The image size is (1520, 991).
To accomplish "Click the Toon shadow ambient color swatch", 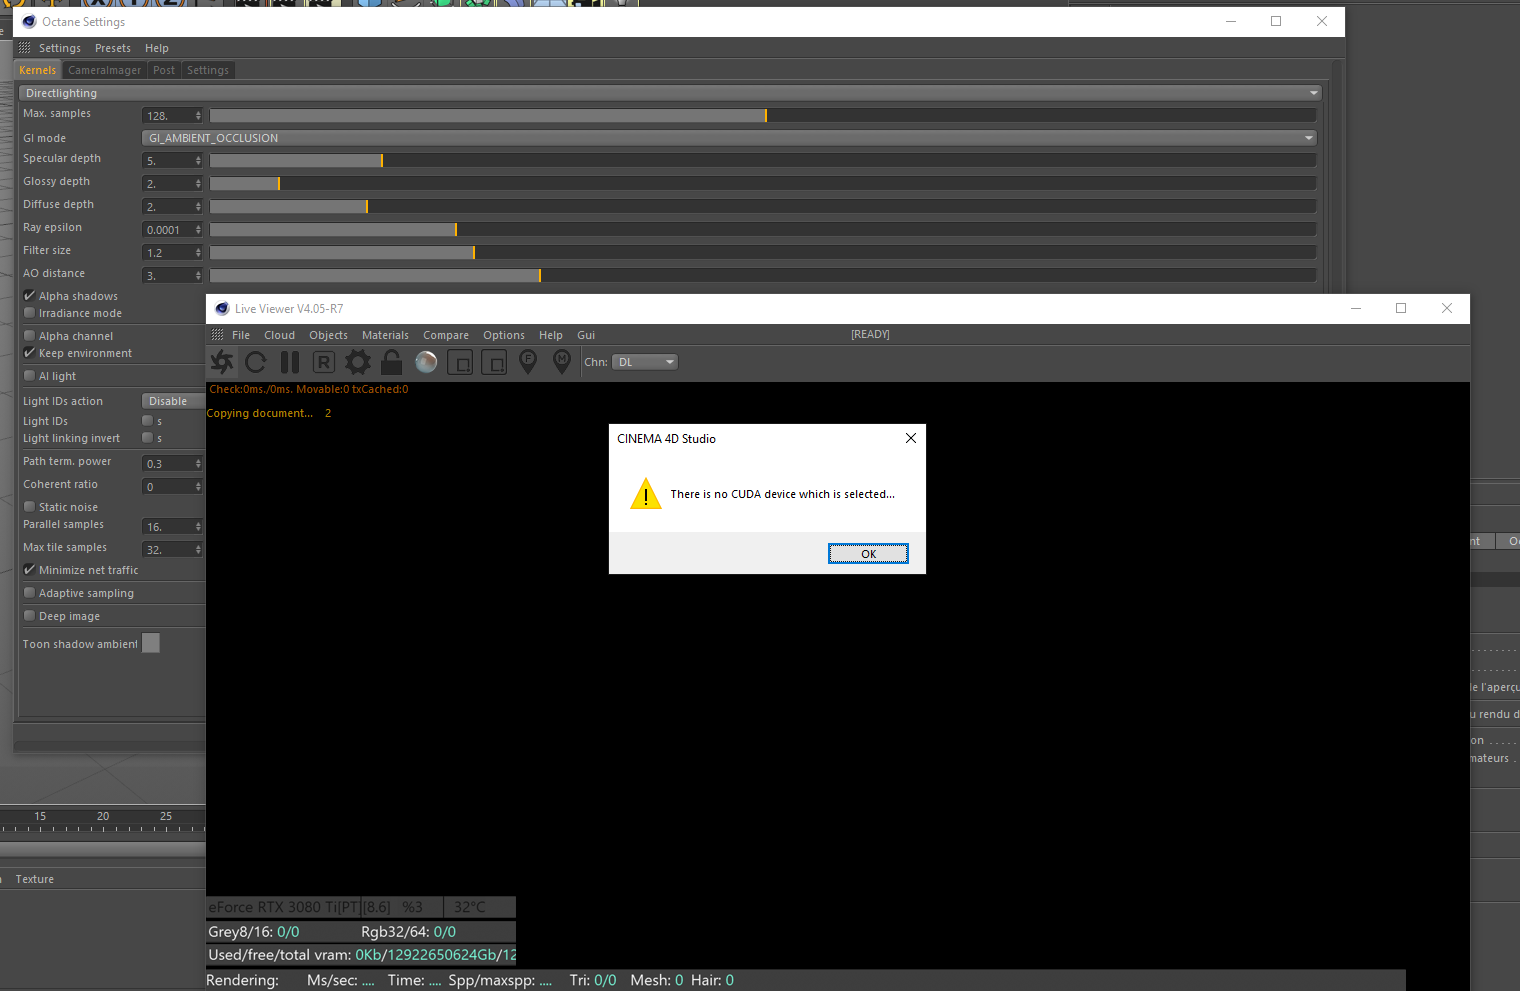I will [151, 643].
